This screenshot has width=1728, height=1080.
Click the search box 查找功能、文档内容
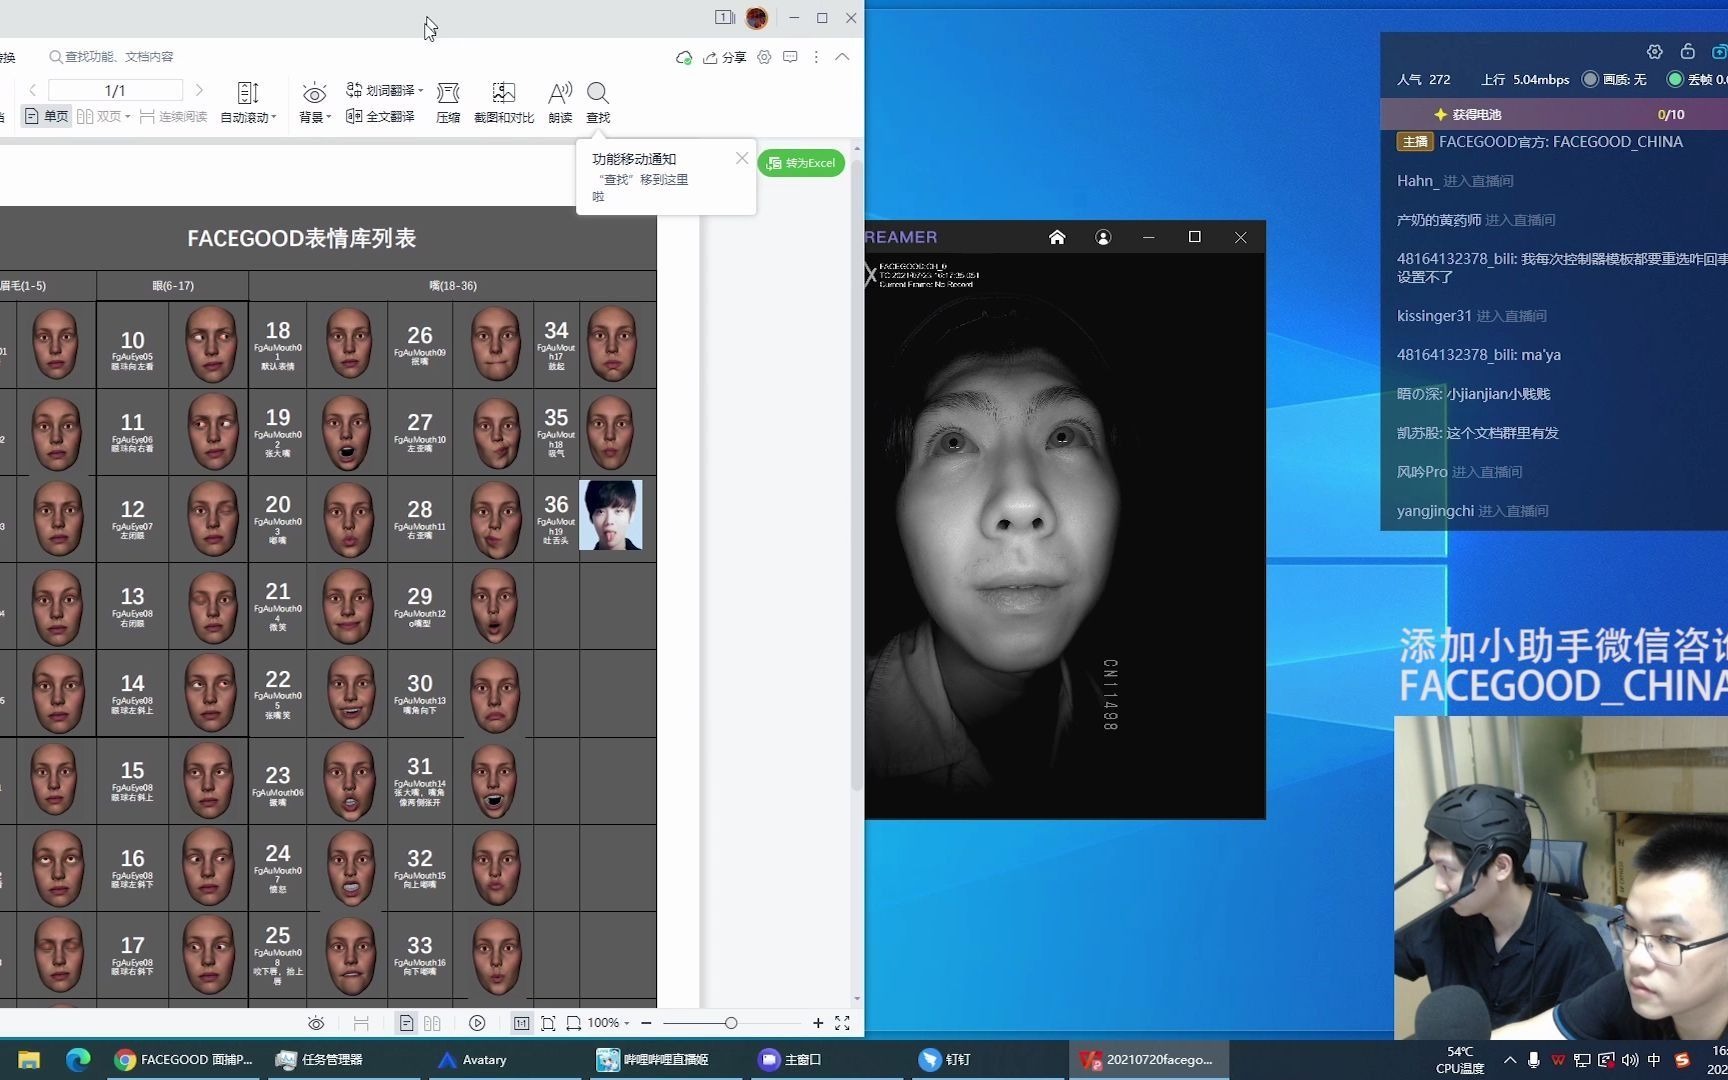(112, 57)
